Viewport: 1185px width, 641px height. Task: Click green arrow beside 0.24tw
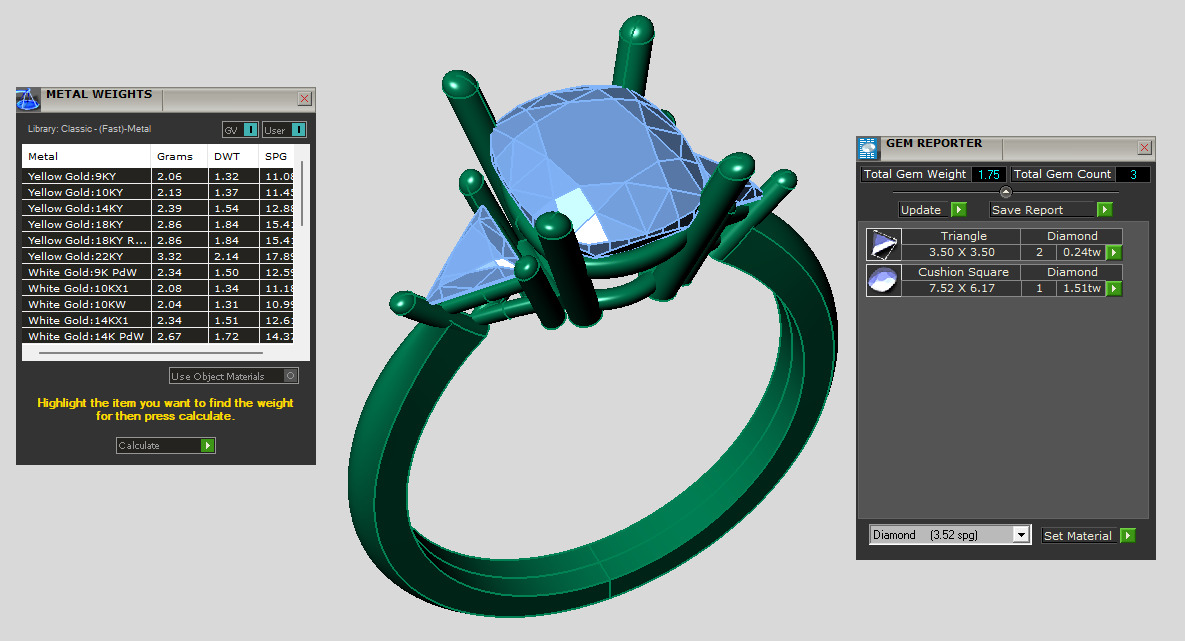[x=1114, y=252]
